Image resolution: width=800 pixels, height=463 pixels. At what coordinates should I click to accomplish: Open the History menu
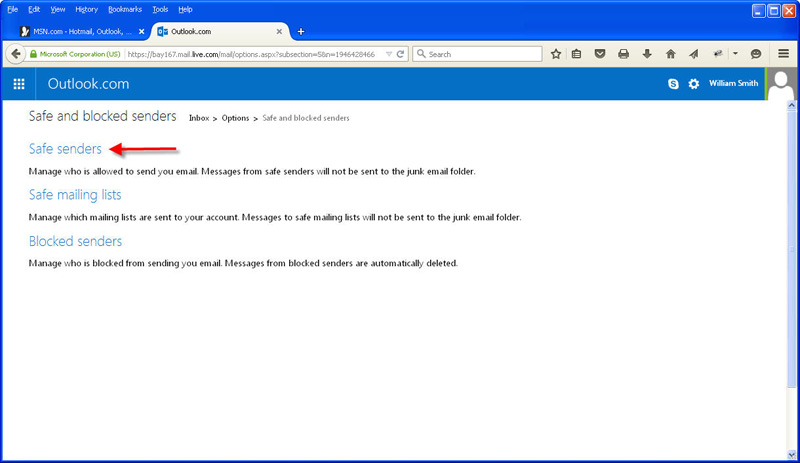86,9
